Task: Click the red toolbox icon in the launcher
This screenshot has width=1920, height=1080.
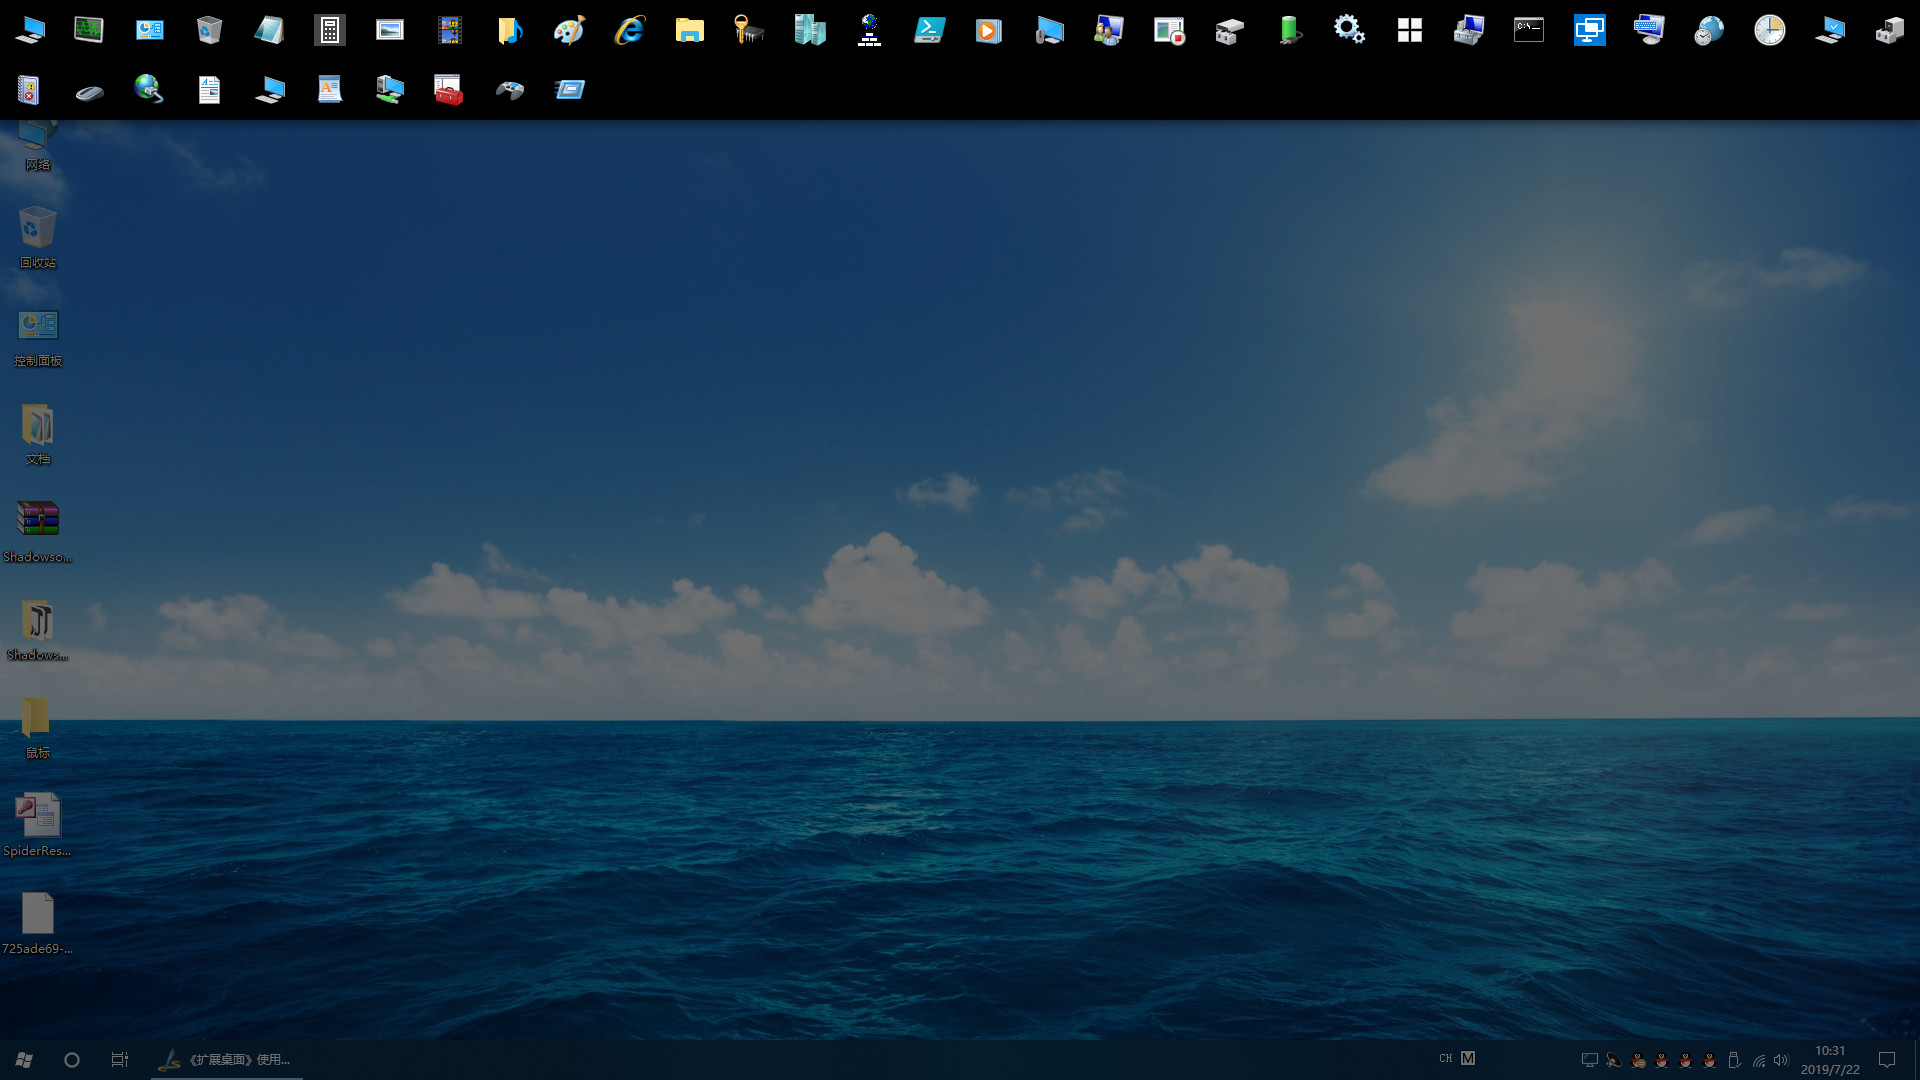Action: click(x=448, y=89)
